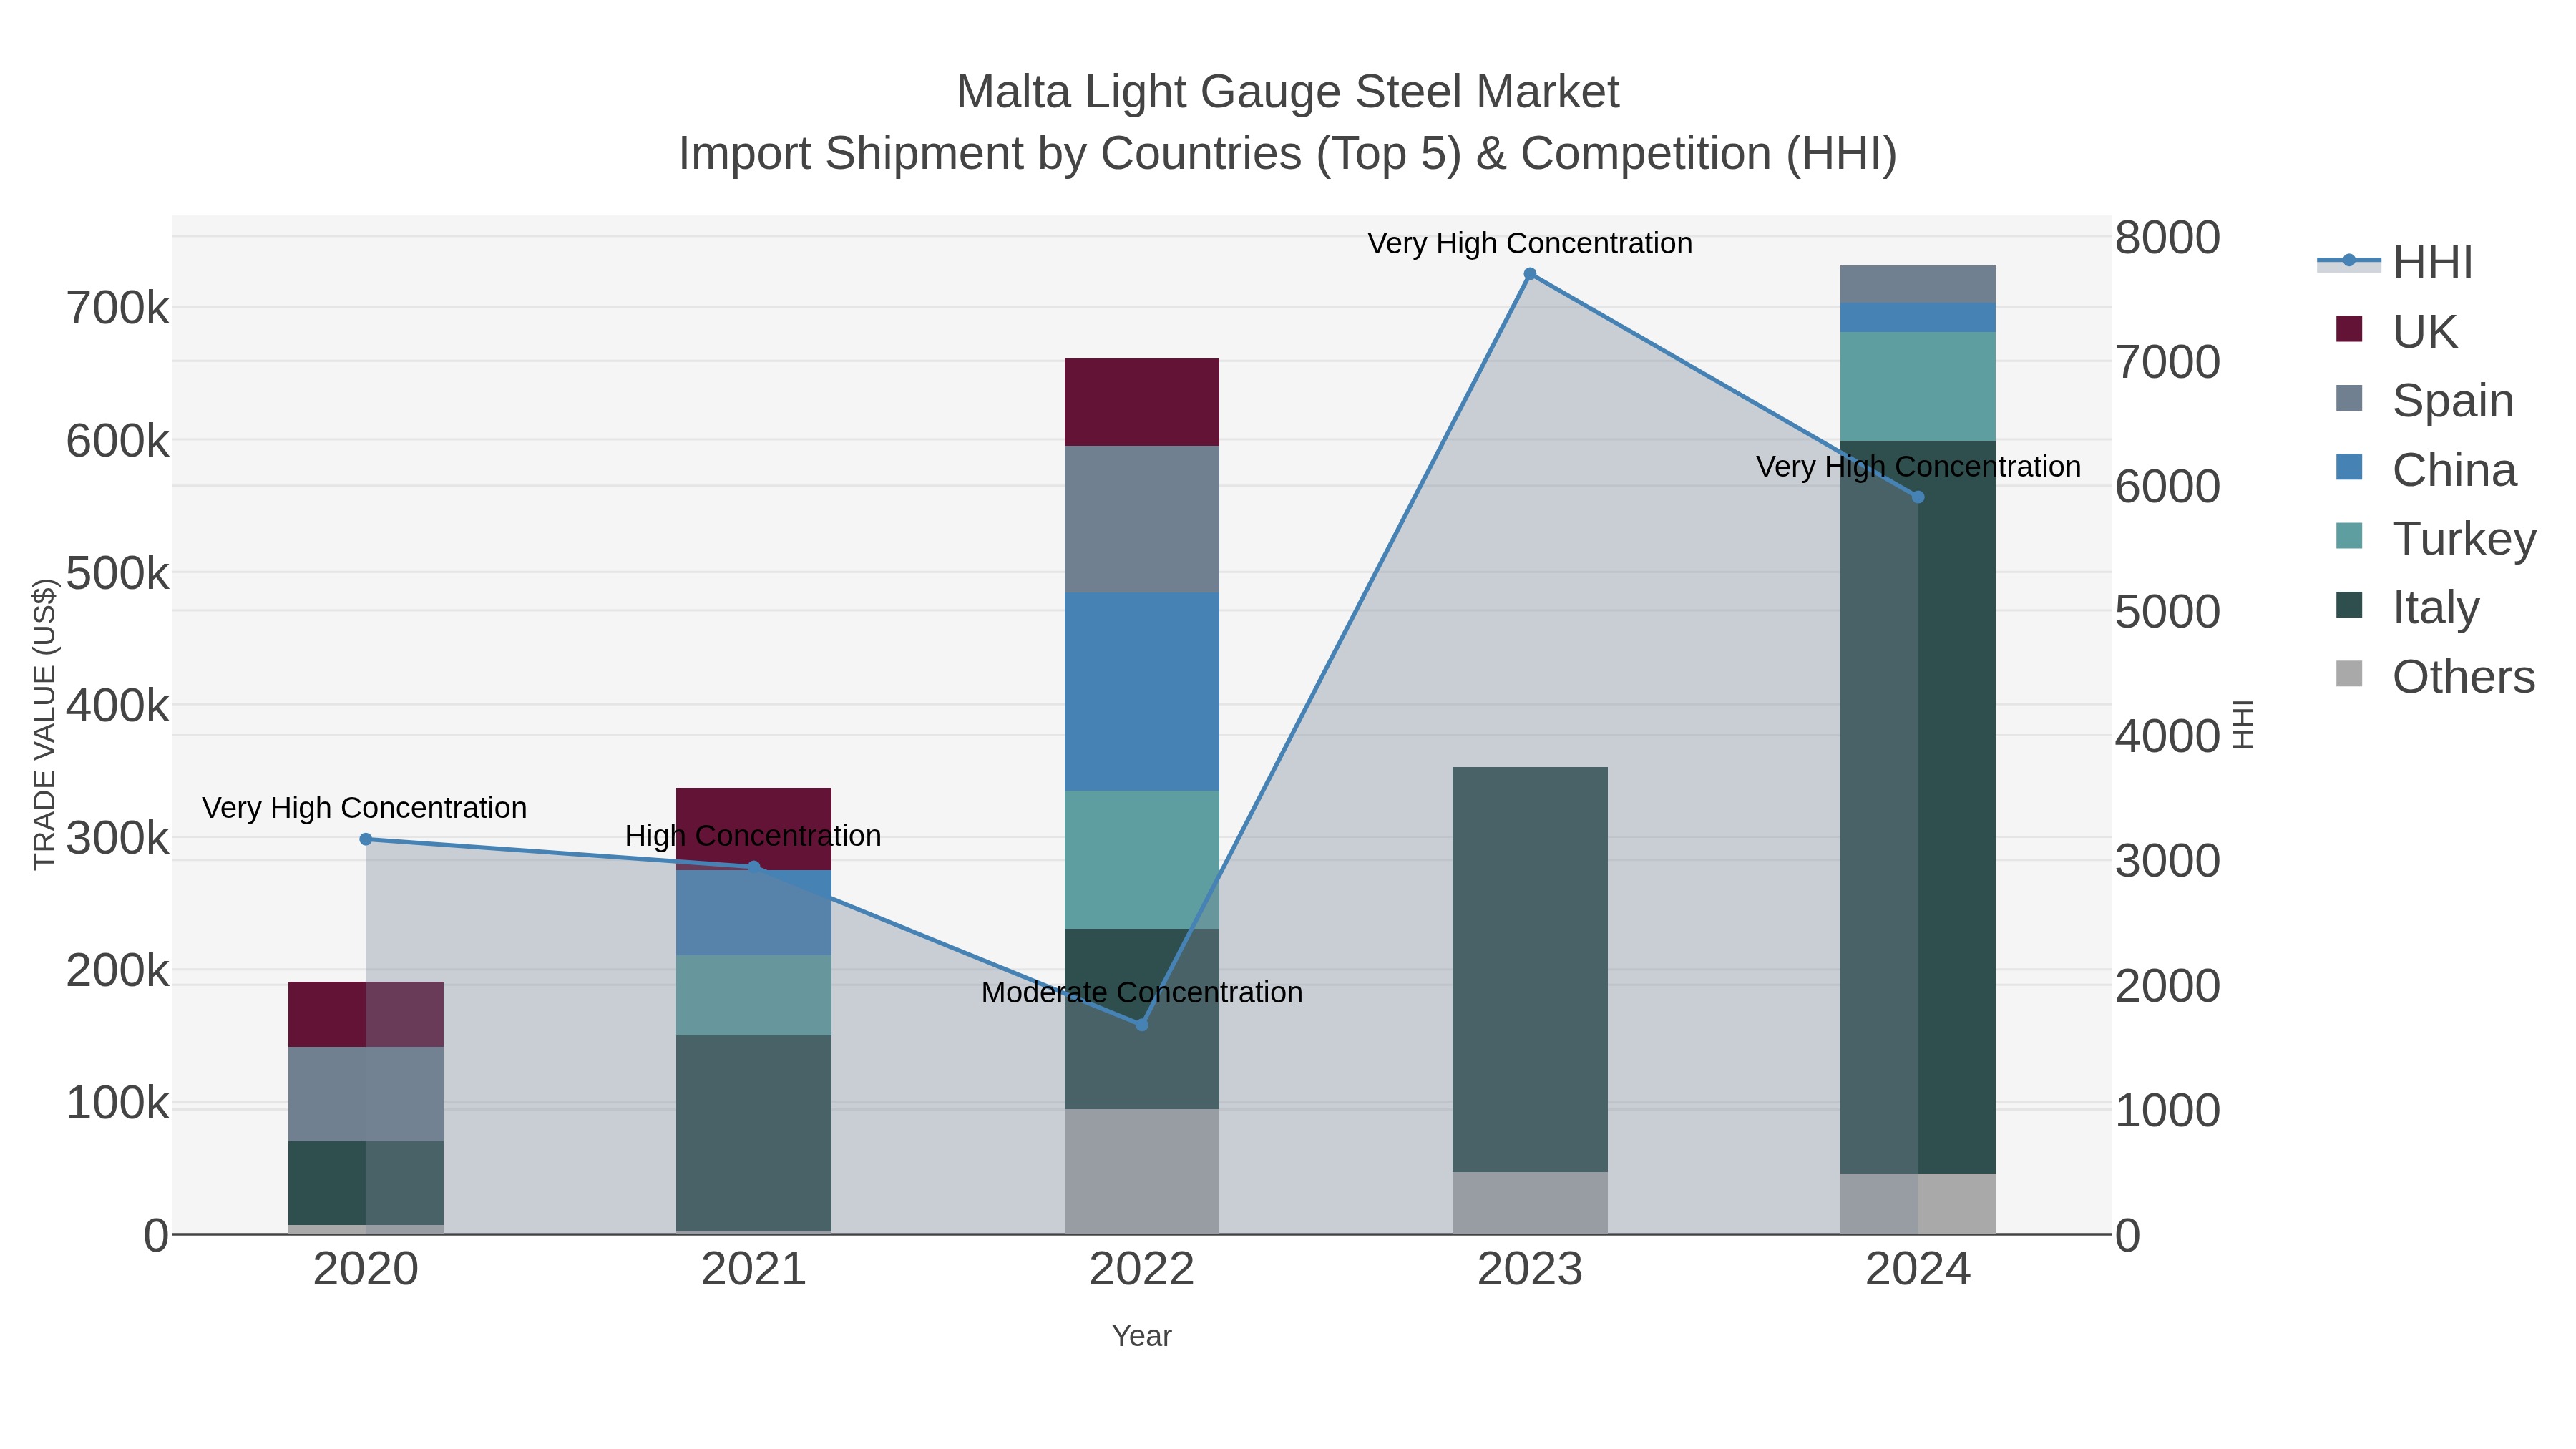Click the 'Moderate Concentration' annotation
This screenshot has width=2576, height=1449.
(x=1142, y=993)
